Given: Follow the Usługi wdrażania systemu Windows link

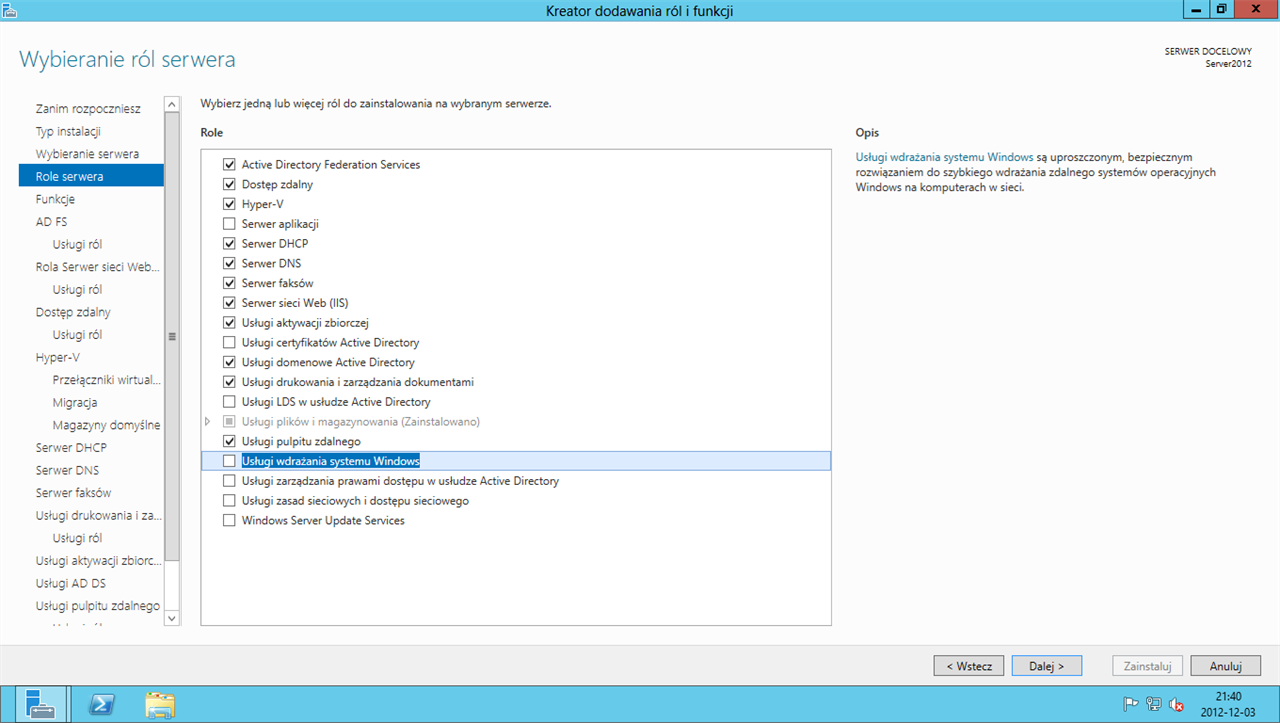Looking at the screenshot, I should pos(944,158).
